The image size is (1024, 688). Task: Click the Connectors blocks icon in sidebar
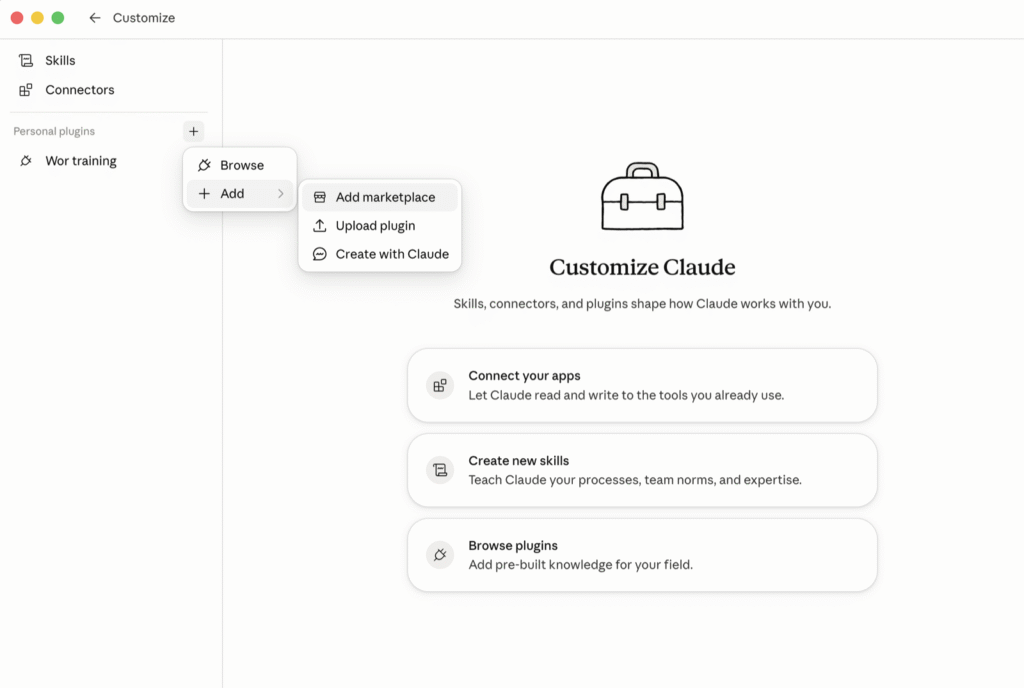click(x=25, y=89)
